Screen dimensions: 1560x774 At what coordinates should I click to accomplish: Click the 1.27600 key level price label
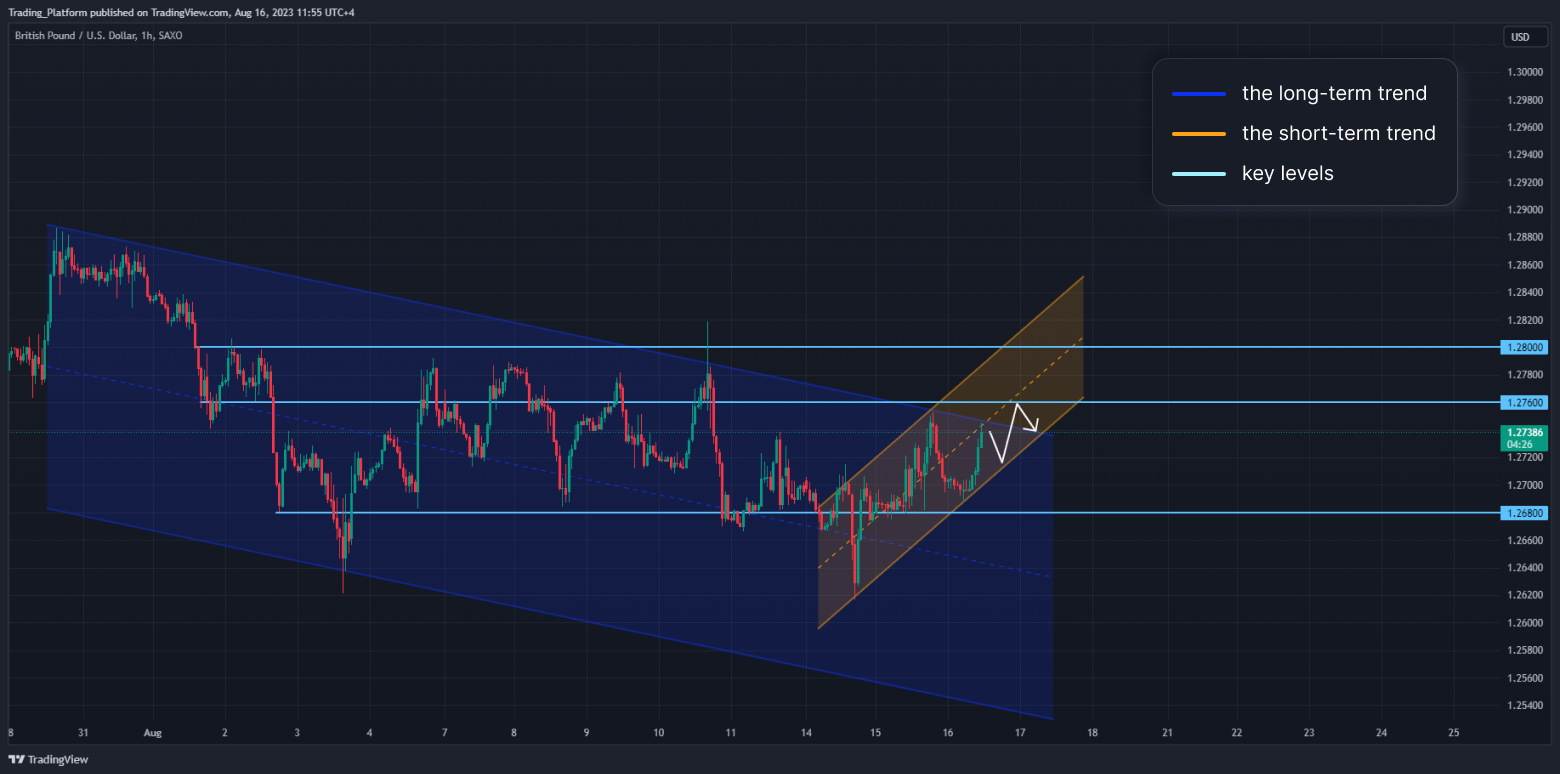click(x=1525, y=402)
